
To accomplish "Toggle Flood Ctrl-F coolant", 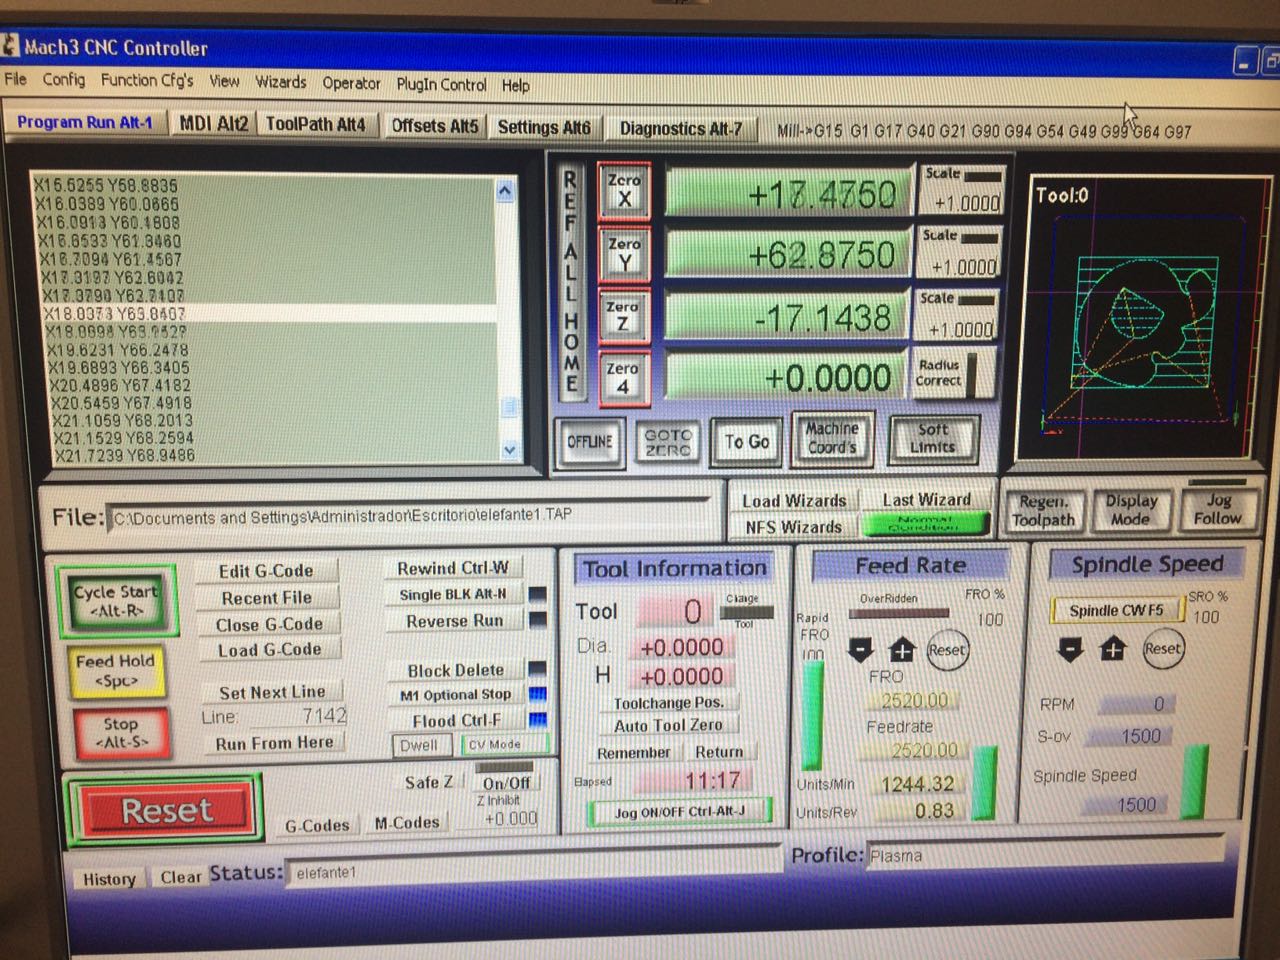I will [456, 720].
